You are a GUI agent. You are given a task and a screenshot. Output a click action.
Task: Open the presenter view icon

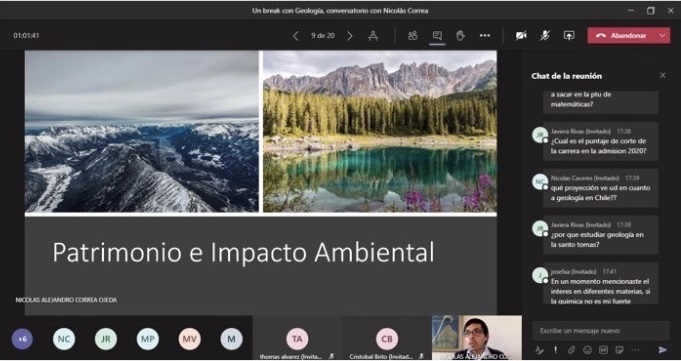[x=373, y=36]
